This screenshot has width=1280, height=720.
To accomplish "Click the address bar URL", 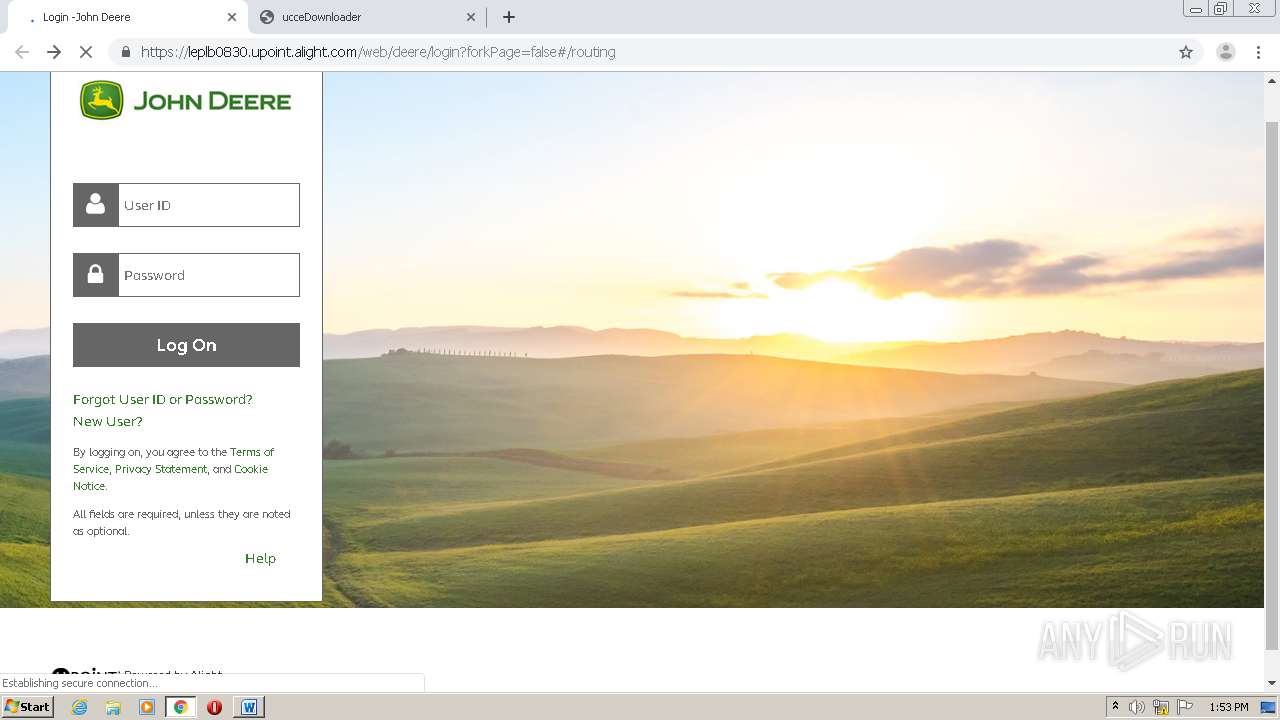I will (x=378, y=52).
